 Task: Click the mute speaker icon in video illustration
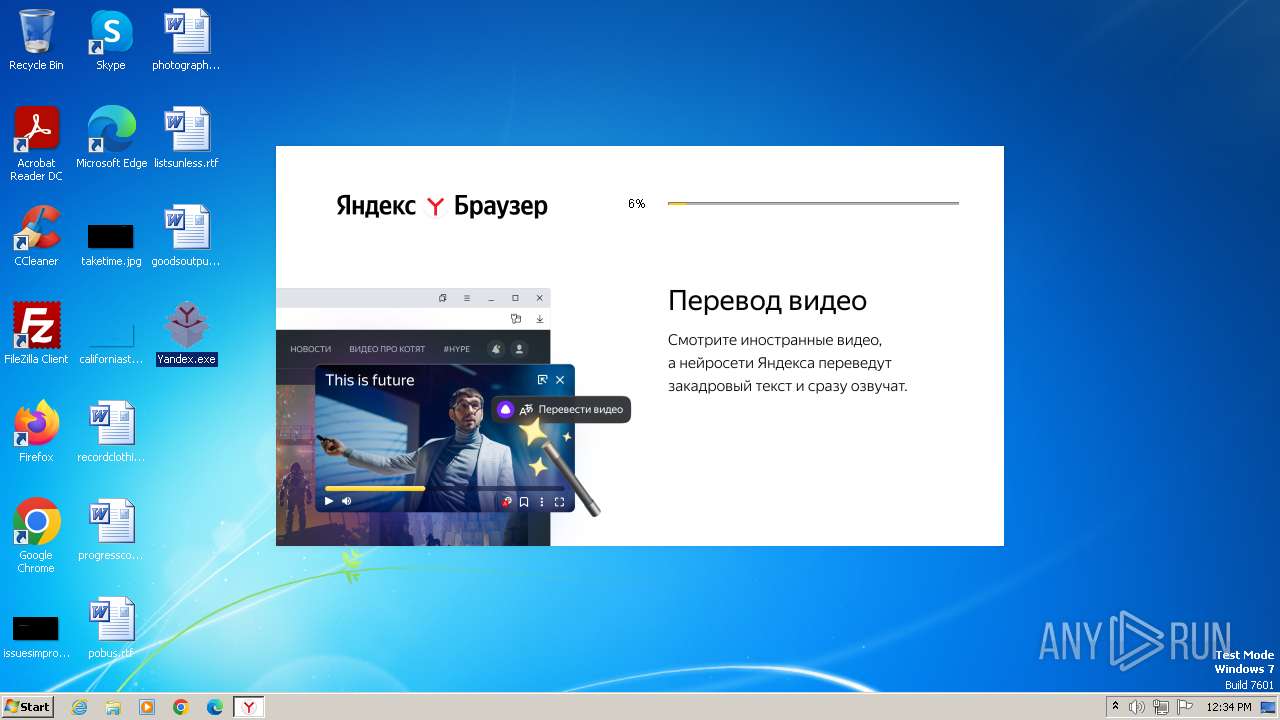[347, 502]
